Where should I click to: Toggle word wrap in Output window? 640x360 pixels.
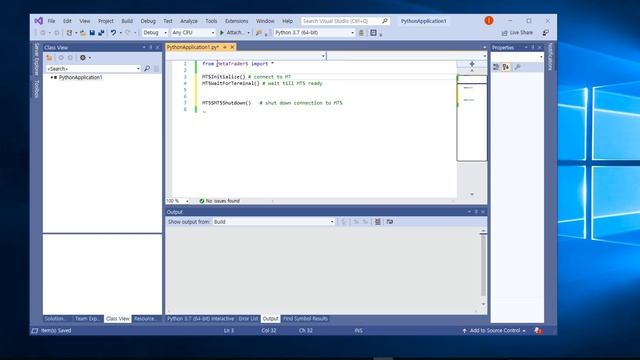[390, 222]
